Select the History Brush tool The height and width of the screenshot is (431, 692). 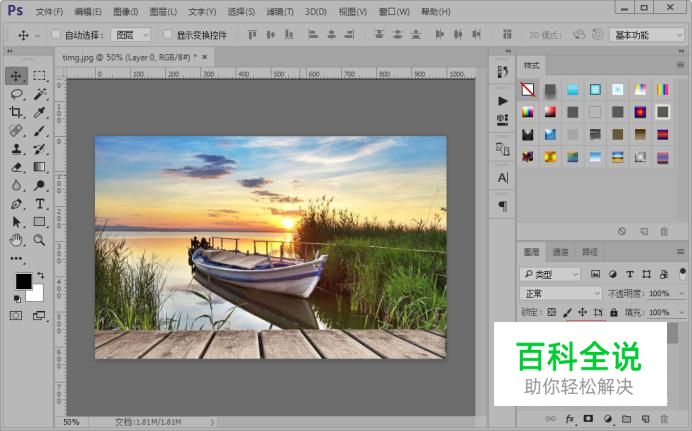click(x=39, y=149)
